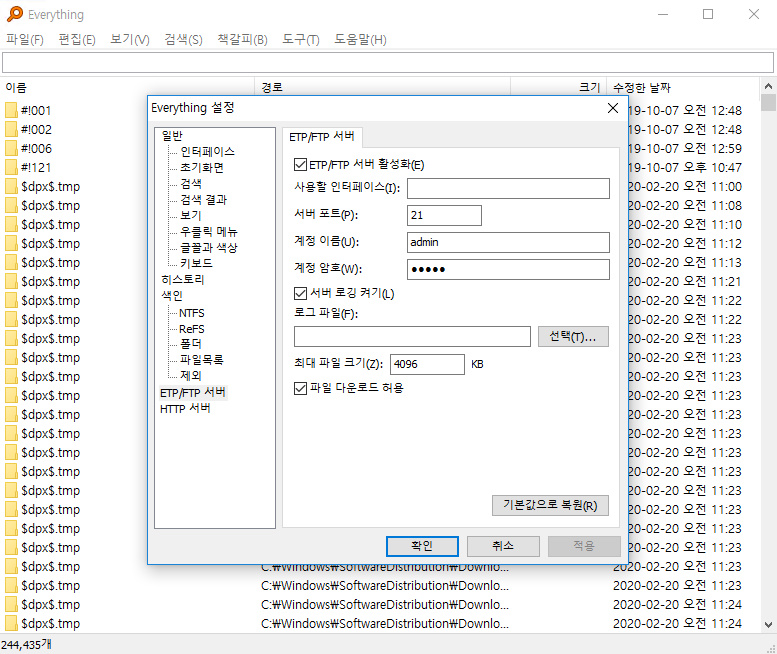Open the 책갈피(B) menu

pos(242,39)
